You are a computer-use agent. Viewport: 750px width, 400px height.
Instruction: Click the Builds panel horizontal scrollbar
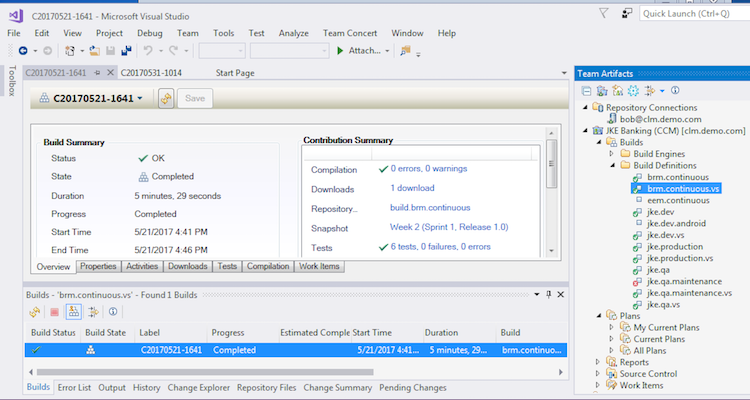[x=205, y=372]
